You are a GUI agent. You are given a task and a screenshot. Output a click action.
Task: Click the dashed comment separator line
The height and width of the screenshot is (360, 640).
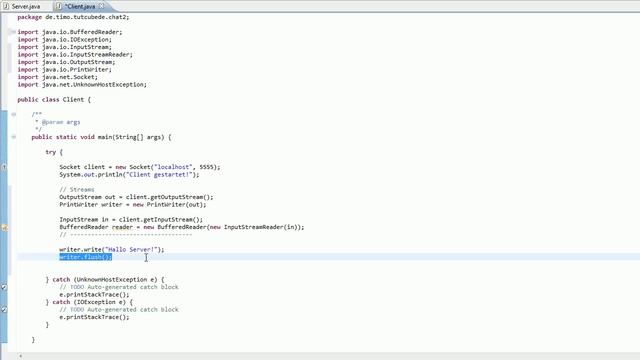(x=126, y=235)
